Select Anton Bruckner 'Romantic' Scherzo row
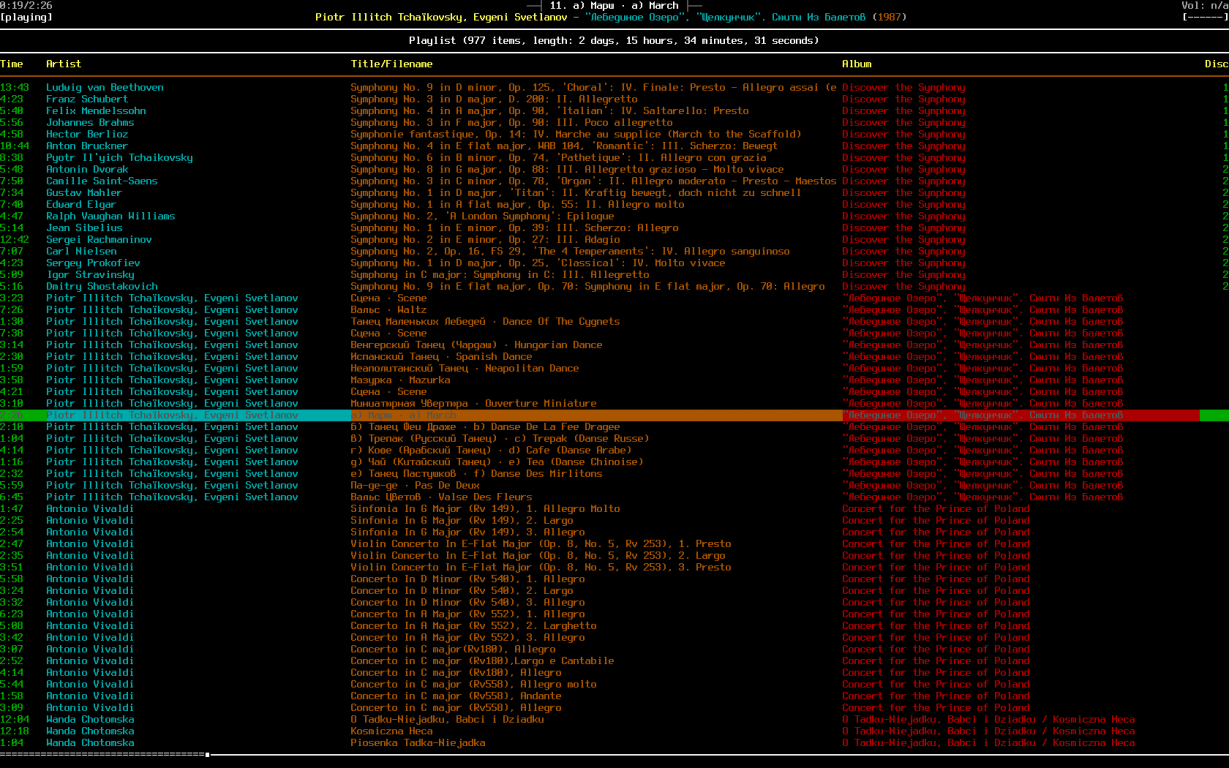Viewport: 1229px width, 768px height. (x=614, y=146)
